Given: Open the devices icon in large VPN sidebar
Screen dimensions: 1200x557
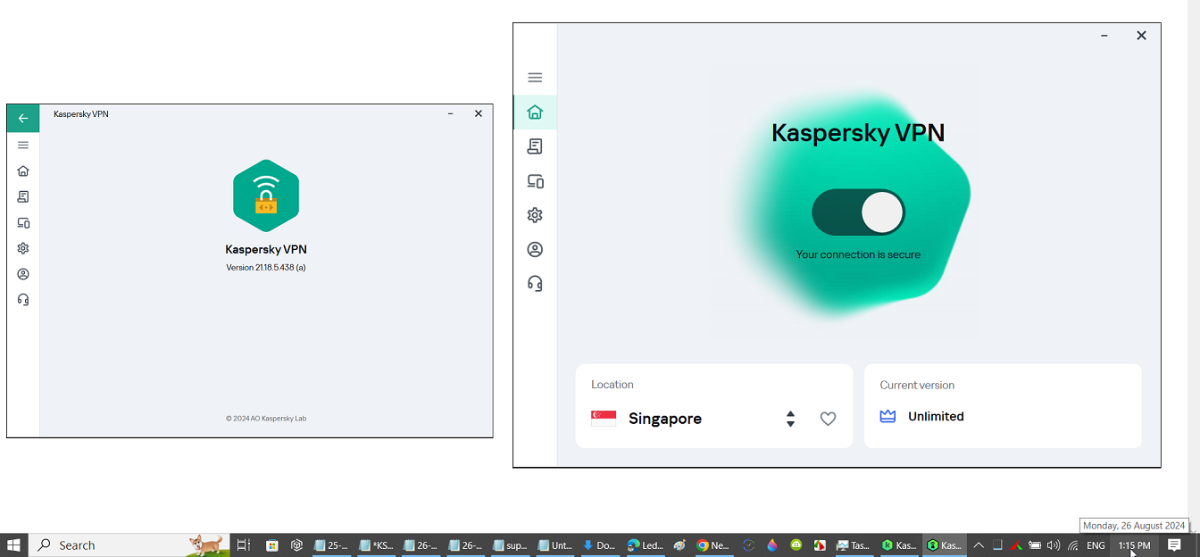Looking at the screenshot, I should click(535, 181).
